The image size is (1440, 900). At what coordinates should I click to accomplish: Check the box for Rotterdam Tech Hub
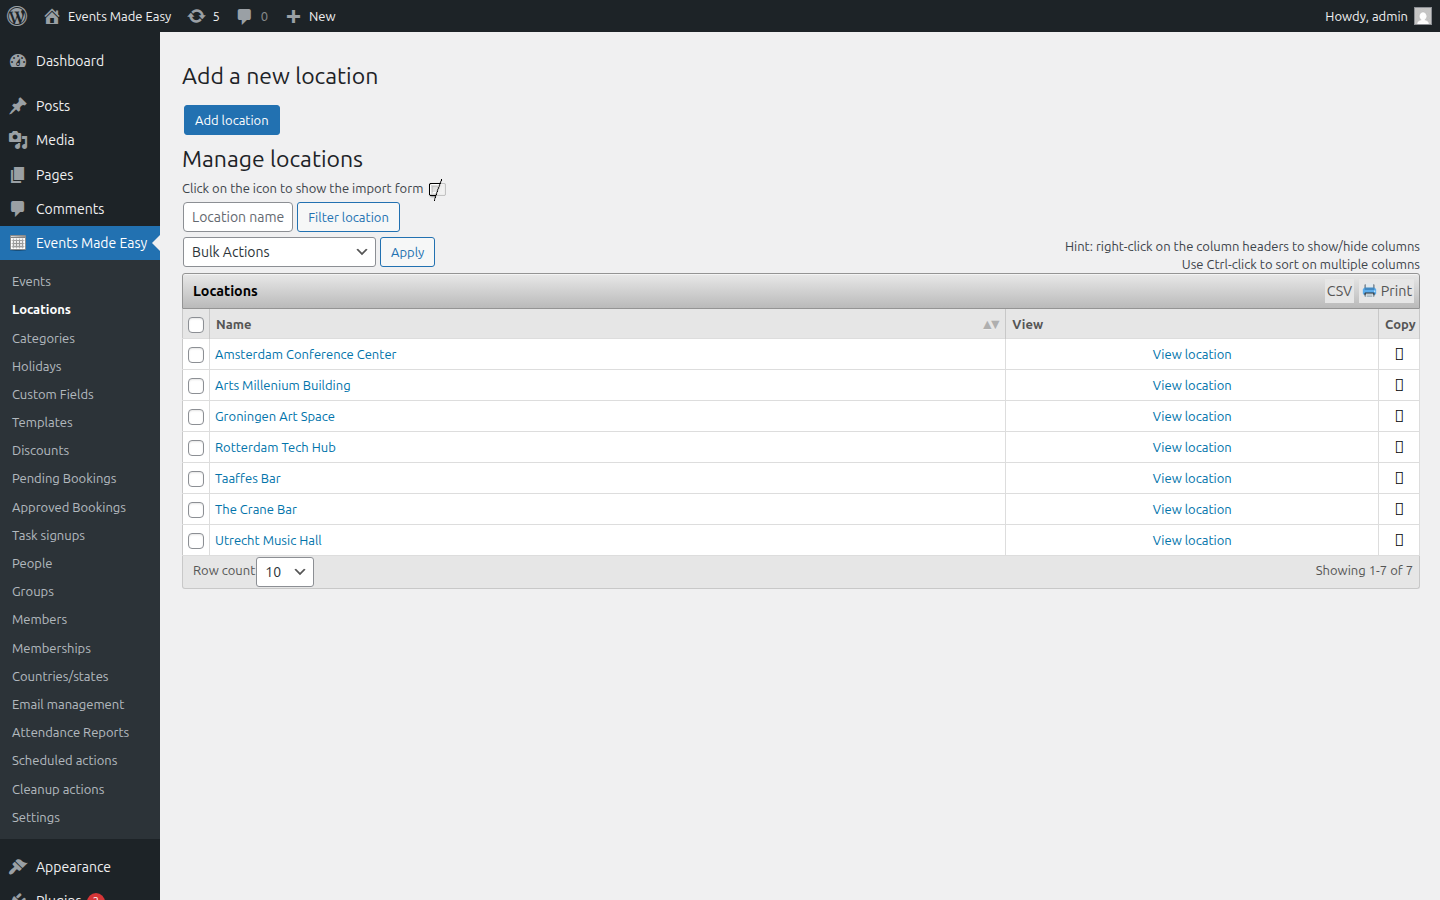click(x=195, y=448)
